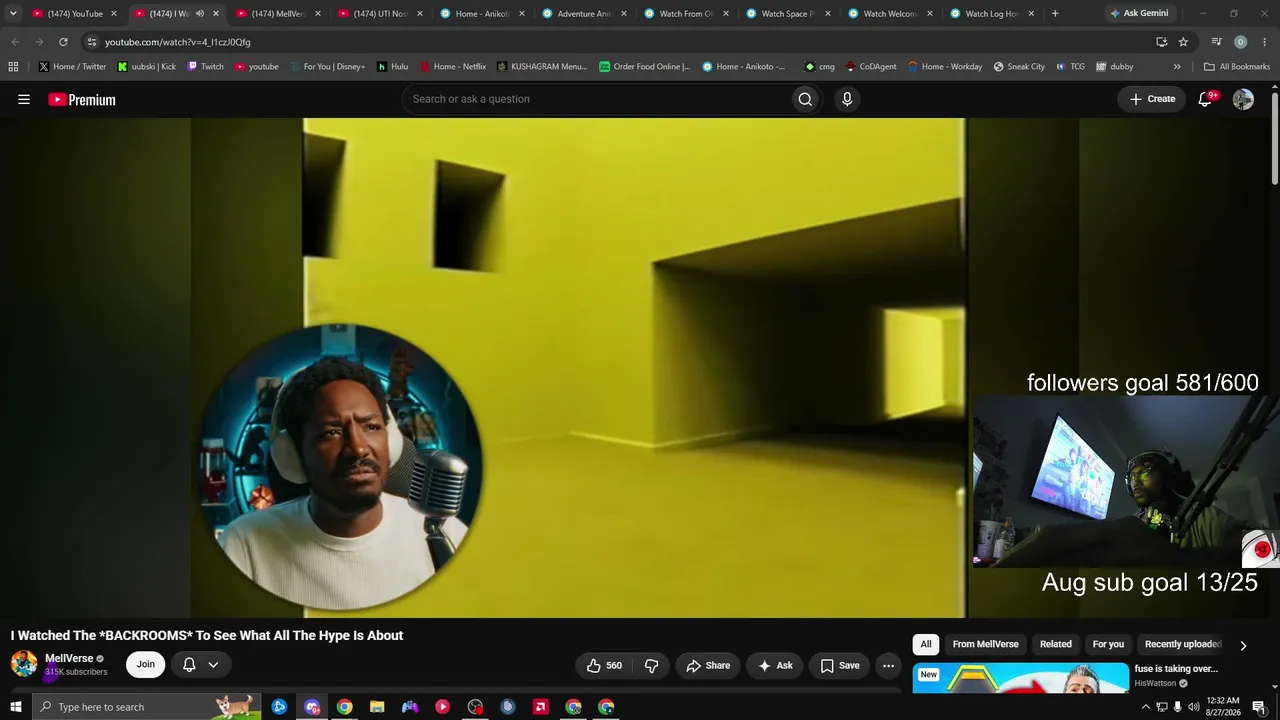1280x720 pixels.
Task: Start voice search with the microphone
Action: pos(847,99)
